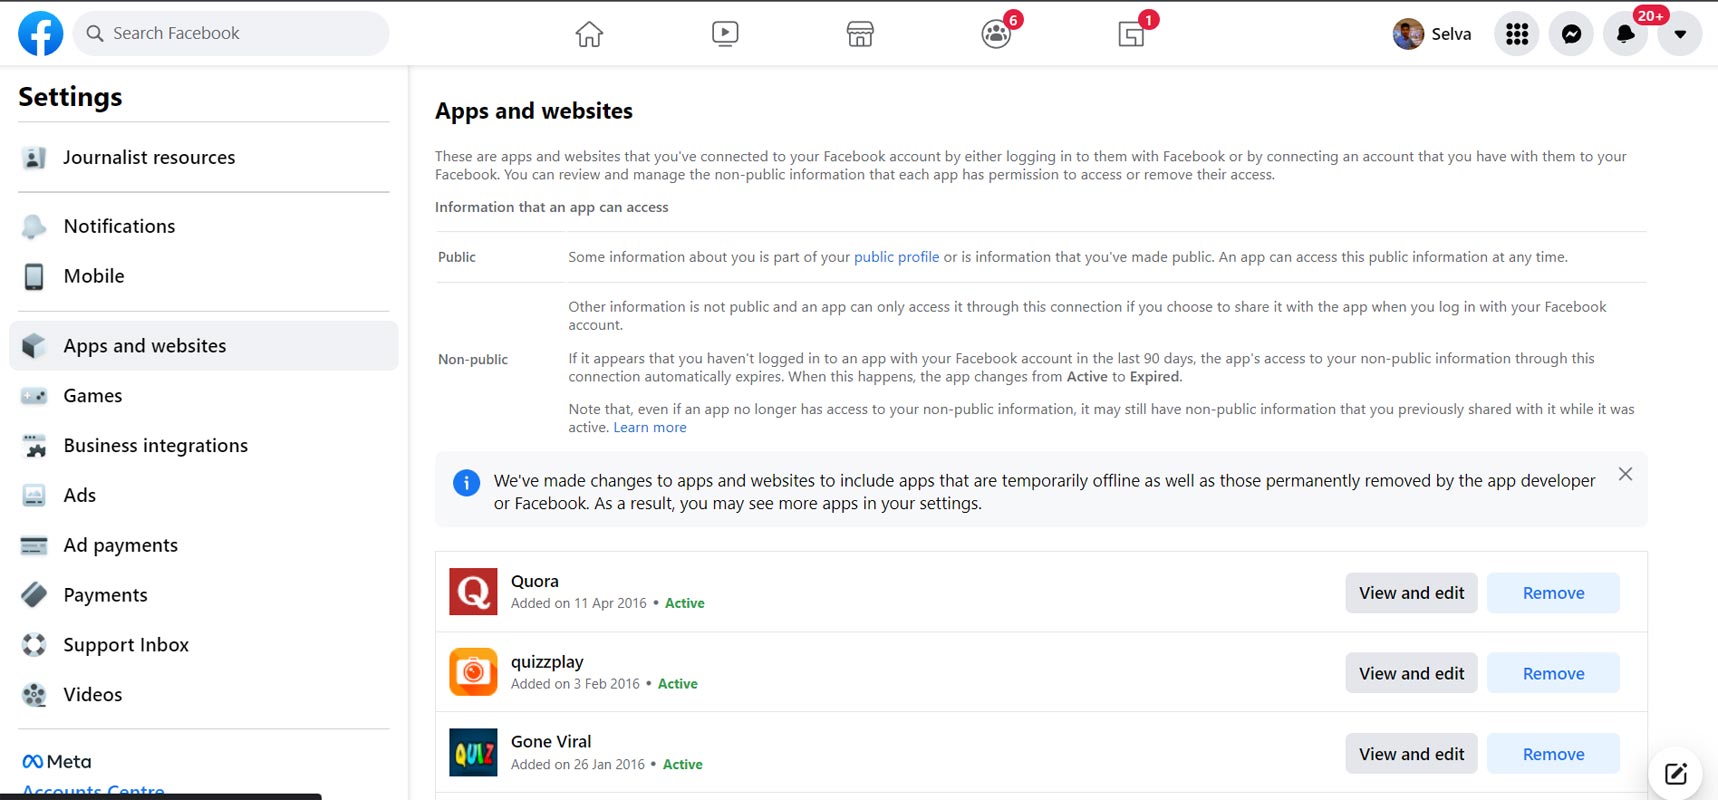1718x800 pixels.
Task: Open the Gaming/Pages icon with 1 badge
Action: (1132, 34)
